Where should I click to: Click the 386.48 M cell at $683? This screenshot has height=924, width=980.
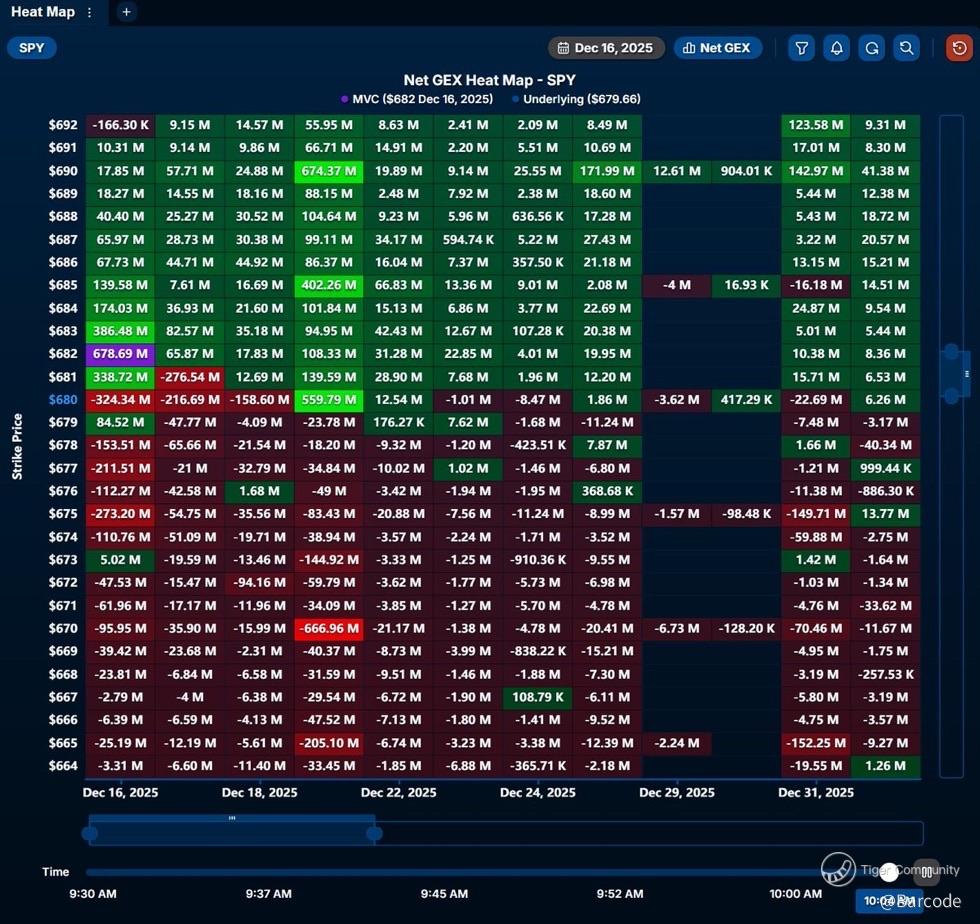point(121,331)
